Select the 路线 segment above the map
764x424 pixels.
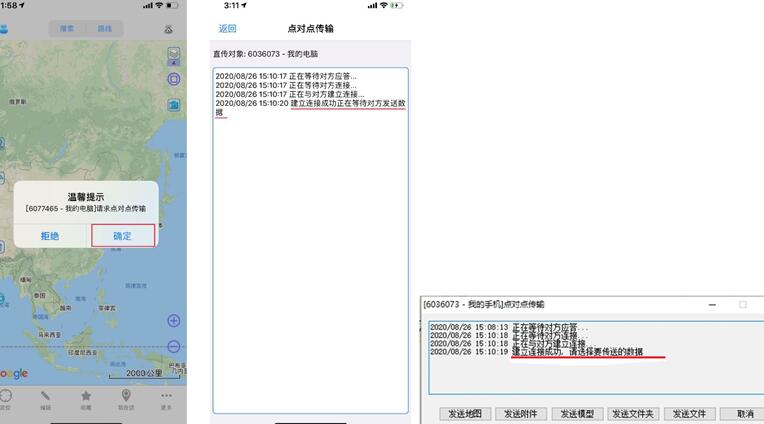coord(104,29)
